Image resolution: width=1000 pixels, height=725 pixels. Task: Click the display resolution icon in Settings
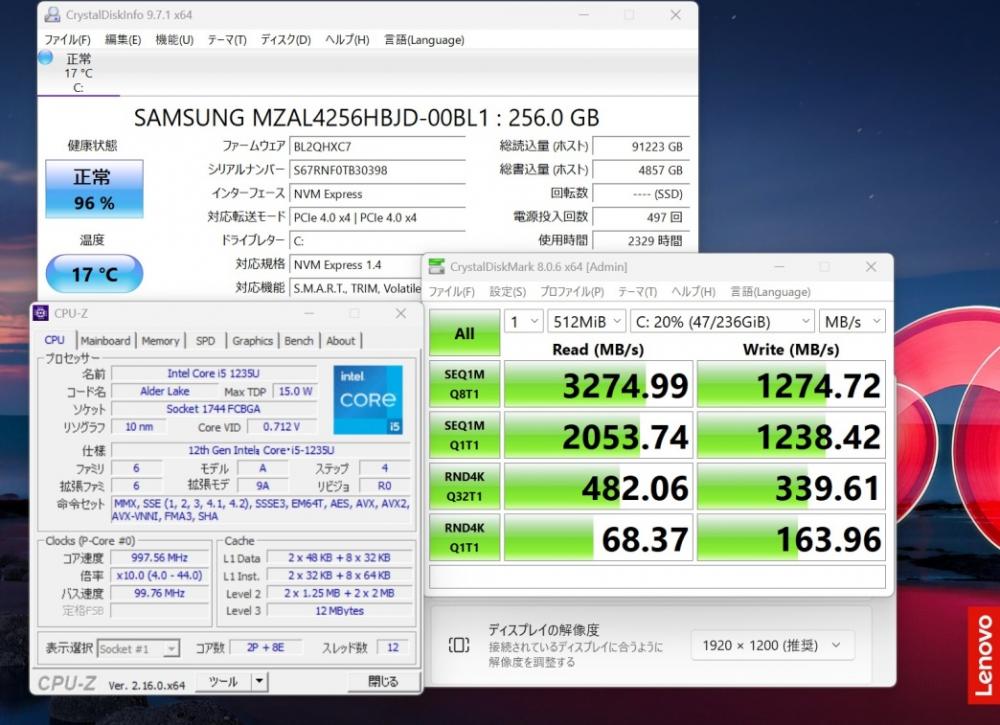pos(459,645)
